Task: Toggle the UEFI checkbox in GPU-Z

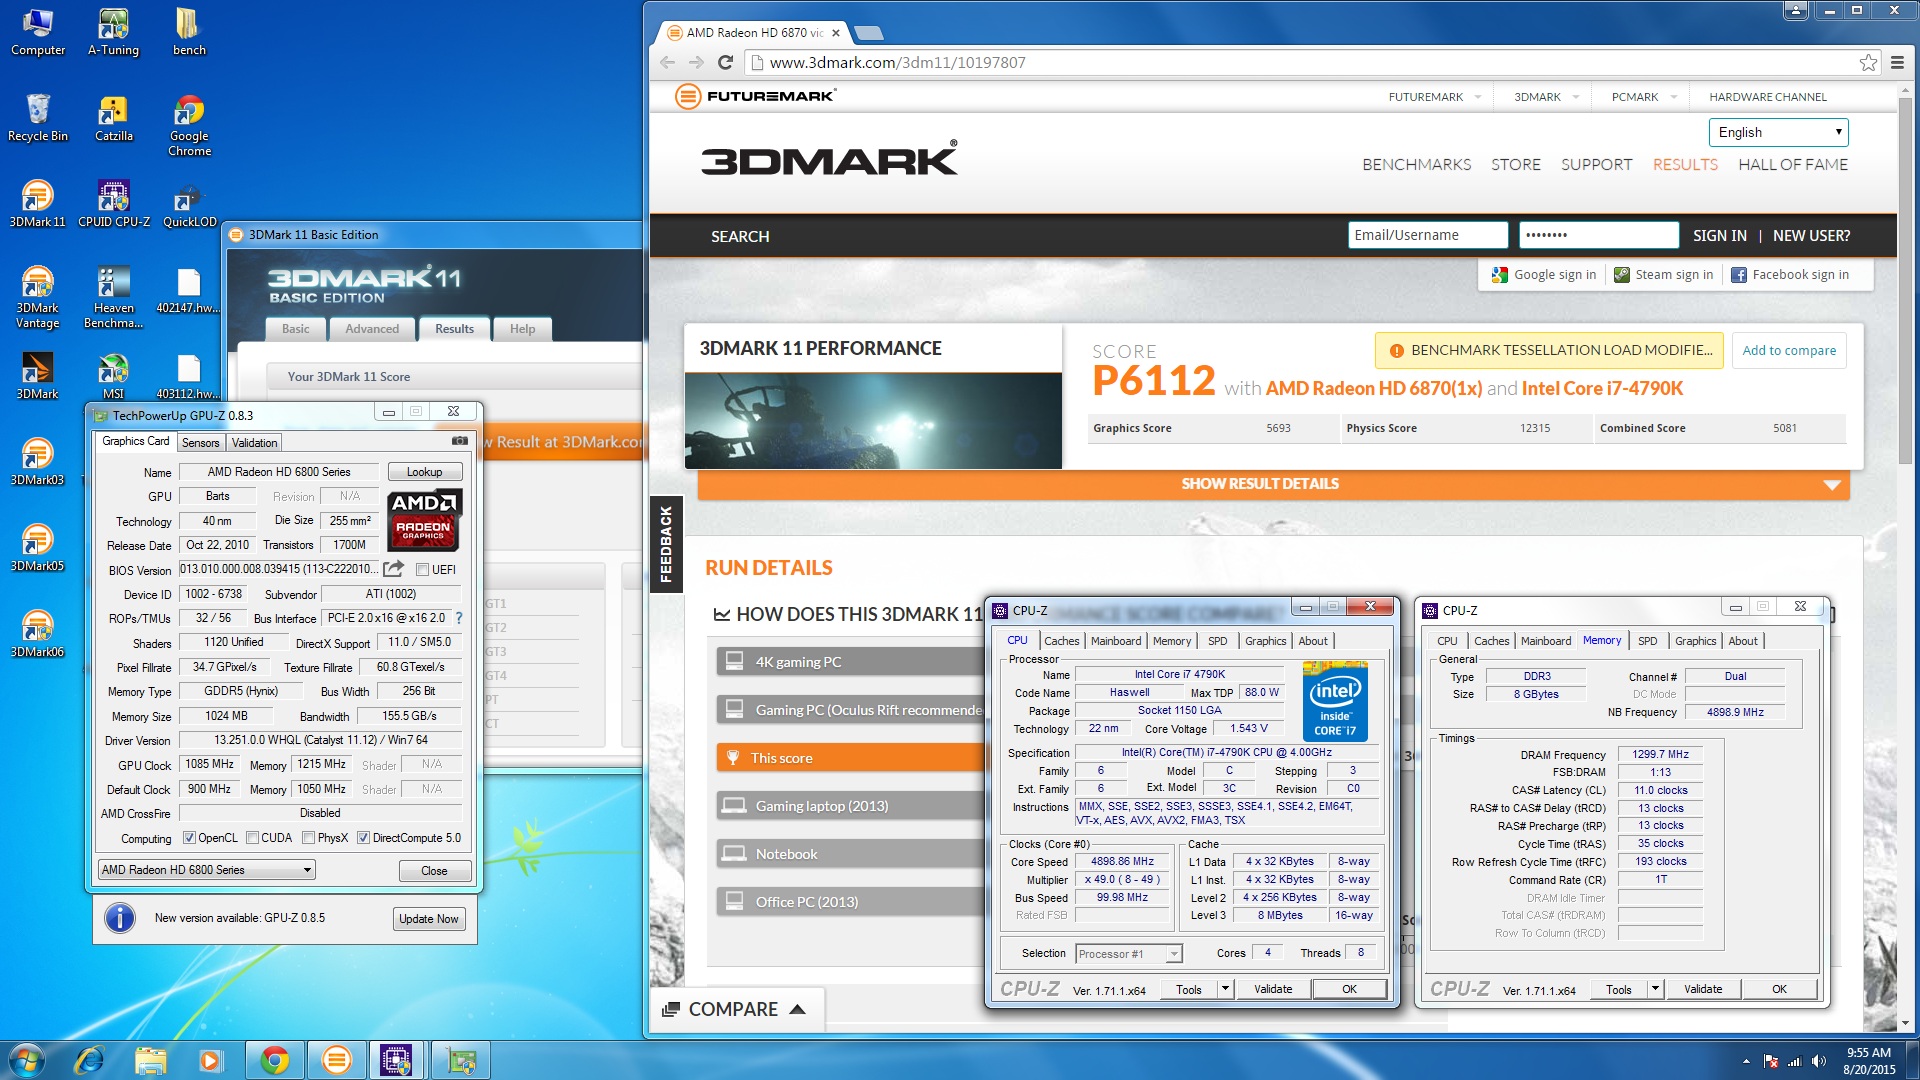Action: tap(422, 570)
